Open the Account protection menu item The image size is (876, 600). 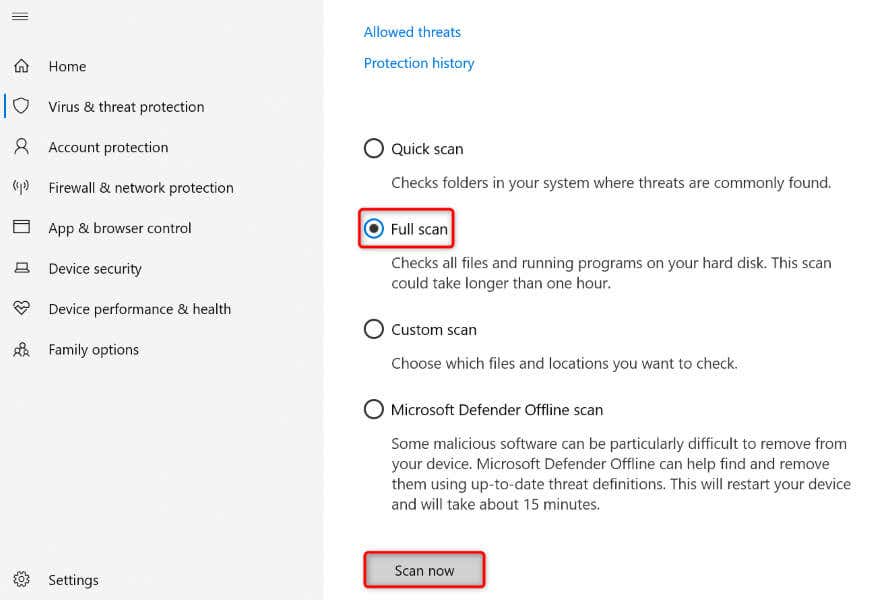(x=108, y=147)
